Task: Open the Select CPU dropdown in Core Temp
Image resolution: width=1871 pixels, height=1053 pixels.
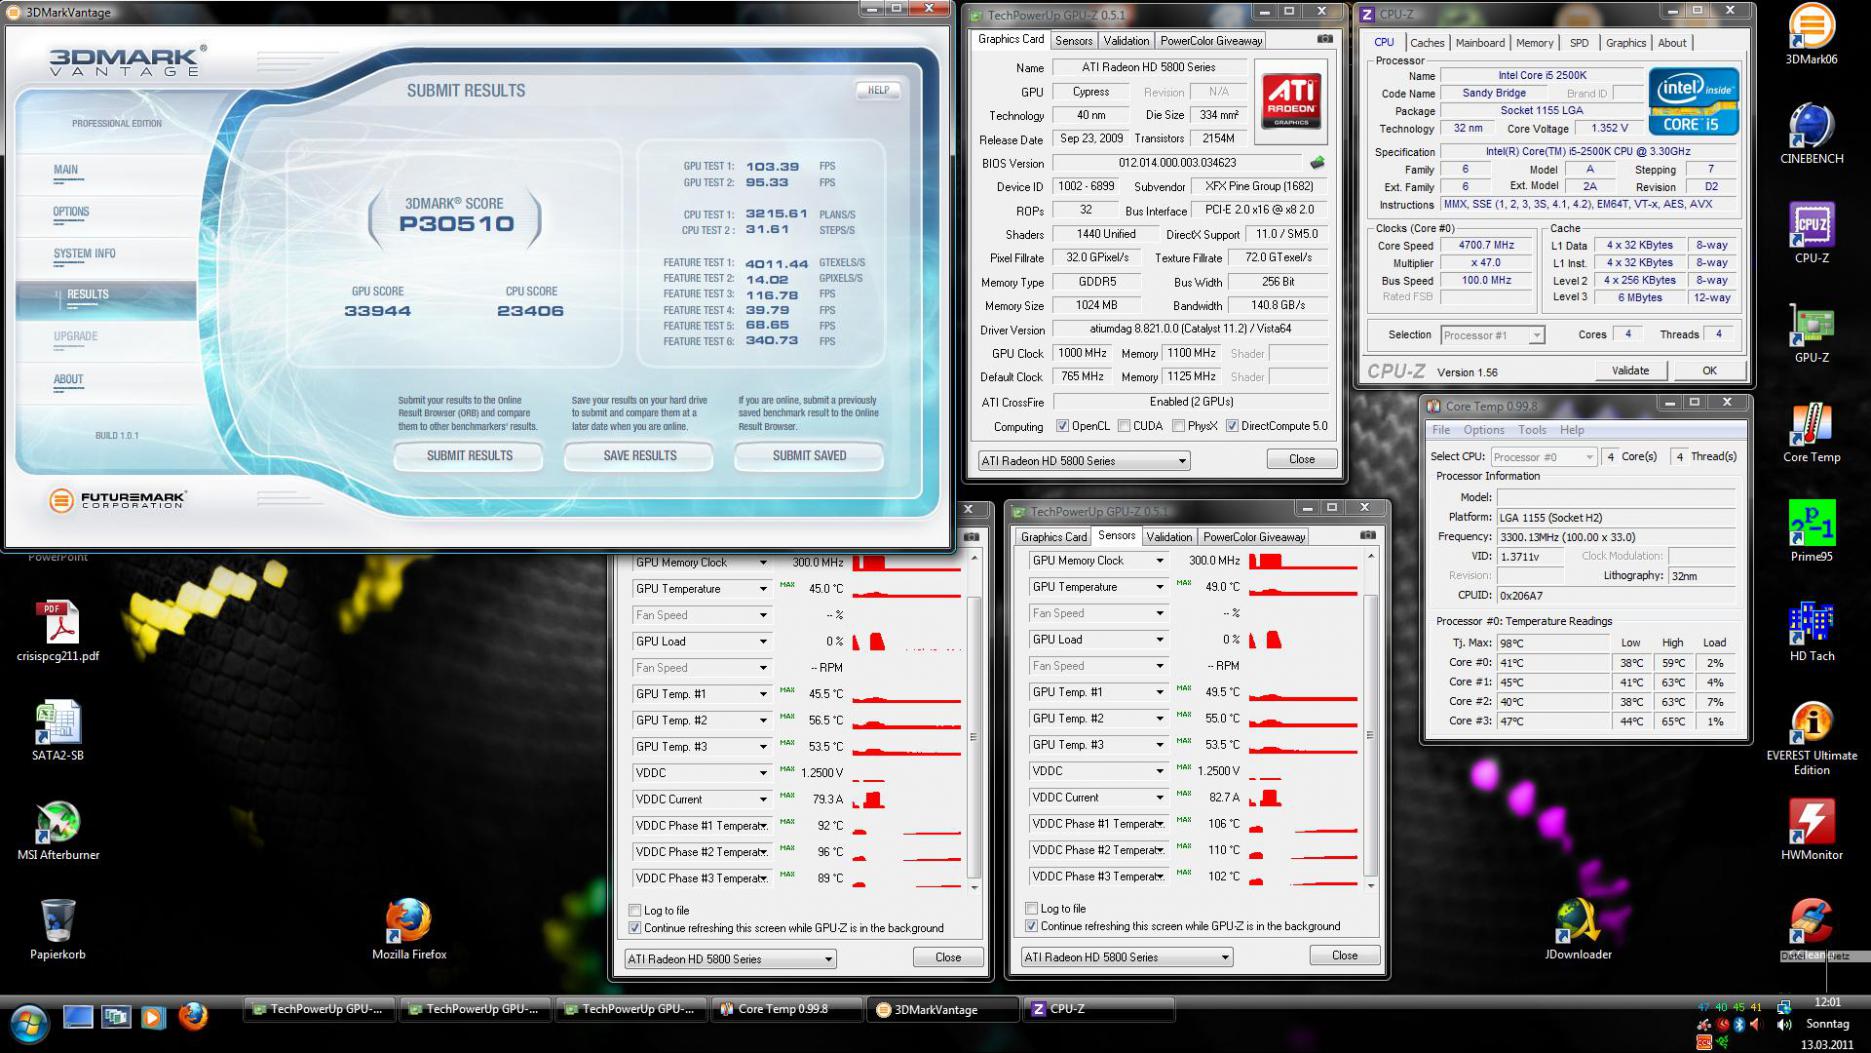Action: [x=1543, y=456]
